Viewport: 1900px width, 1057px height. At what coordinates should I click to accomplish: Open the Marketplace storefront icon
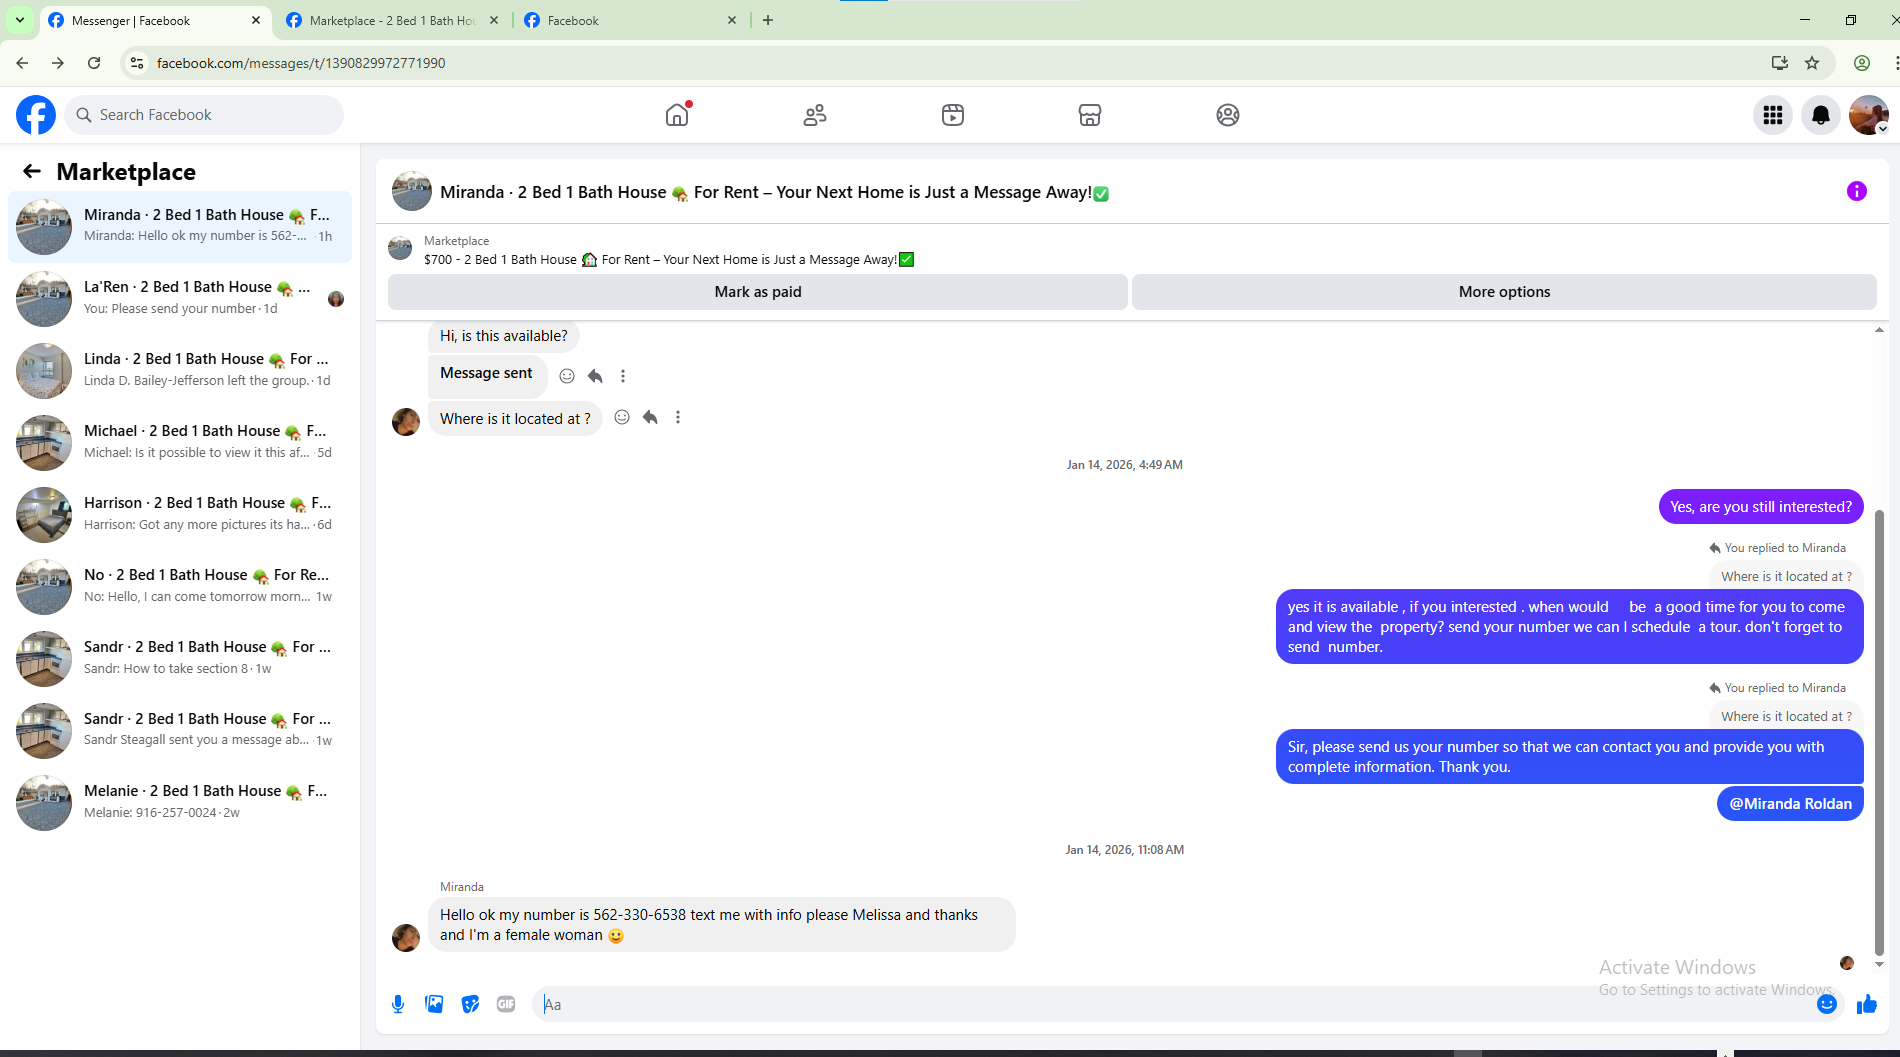[x=1090, y=115]
